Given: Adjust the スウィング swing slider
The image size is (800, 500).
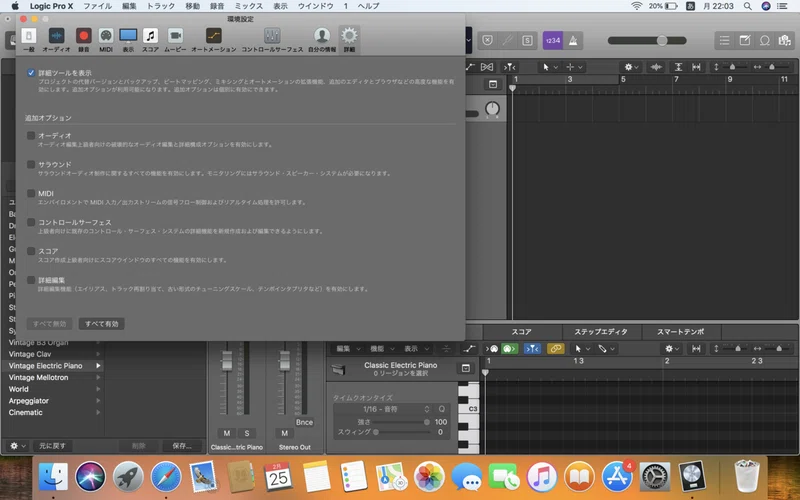Looking at the screenshot, I should coord(376,432).
